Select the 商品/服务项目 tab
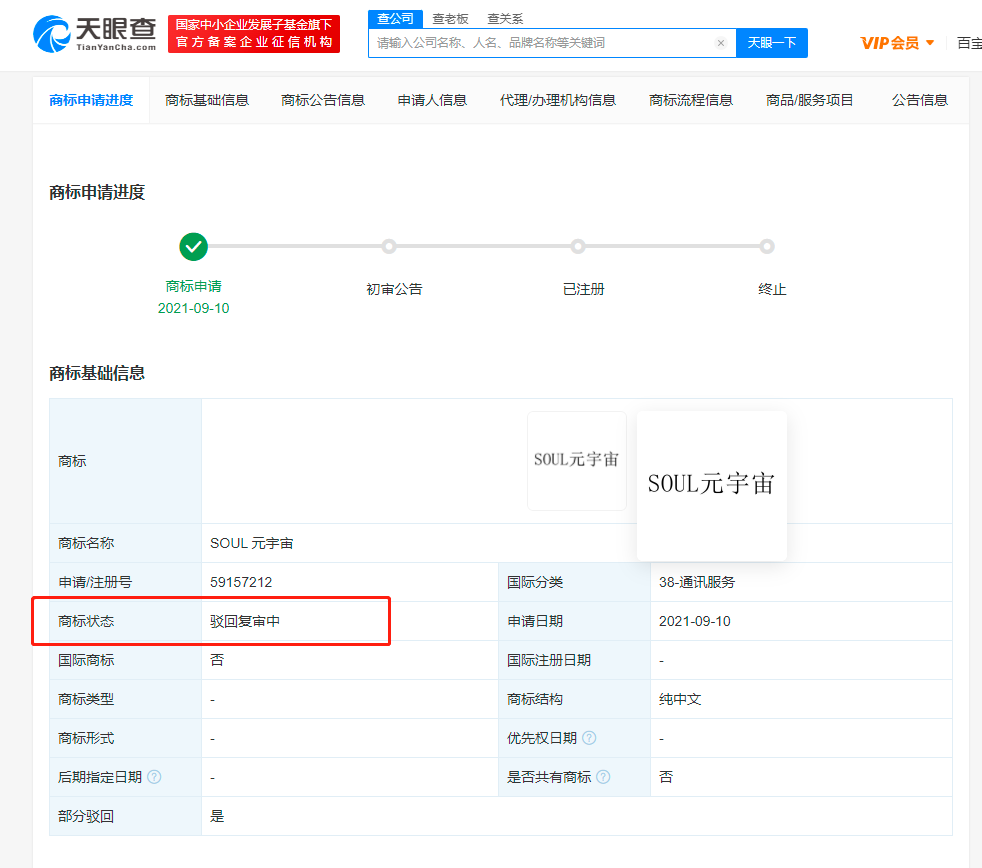The height and width of the screenshot is (868, 982). pyautogui.click(x=809, y=100)
